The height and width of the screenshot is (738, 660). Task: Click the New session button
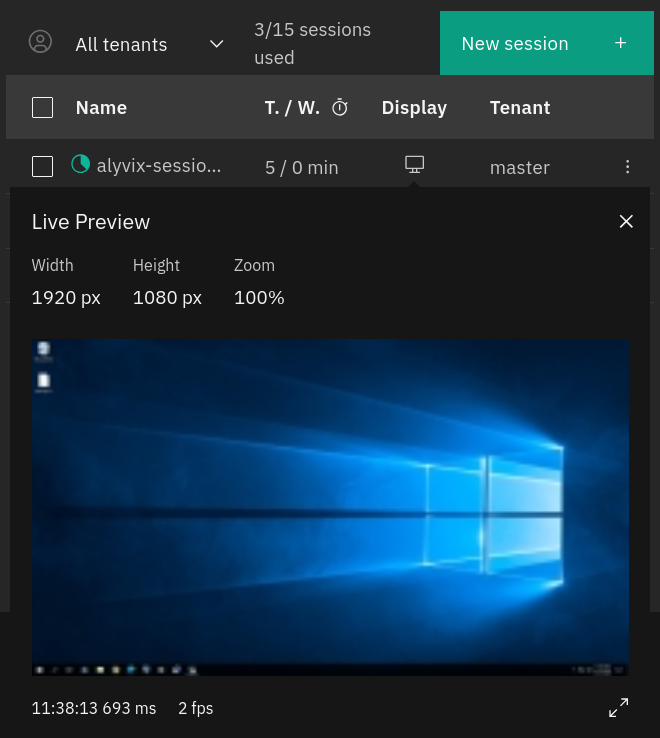[x=547, y=43]
